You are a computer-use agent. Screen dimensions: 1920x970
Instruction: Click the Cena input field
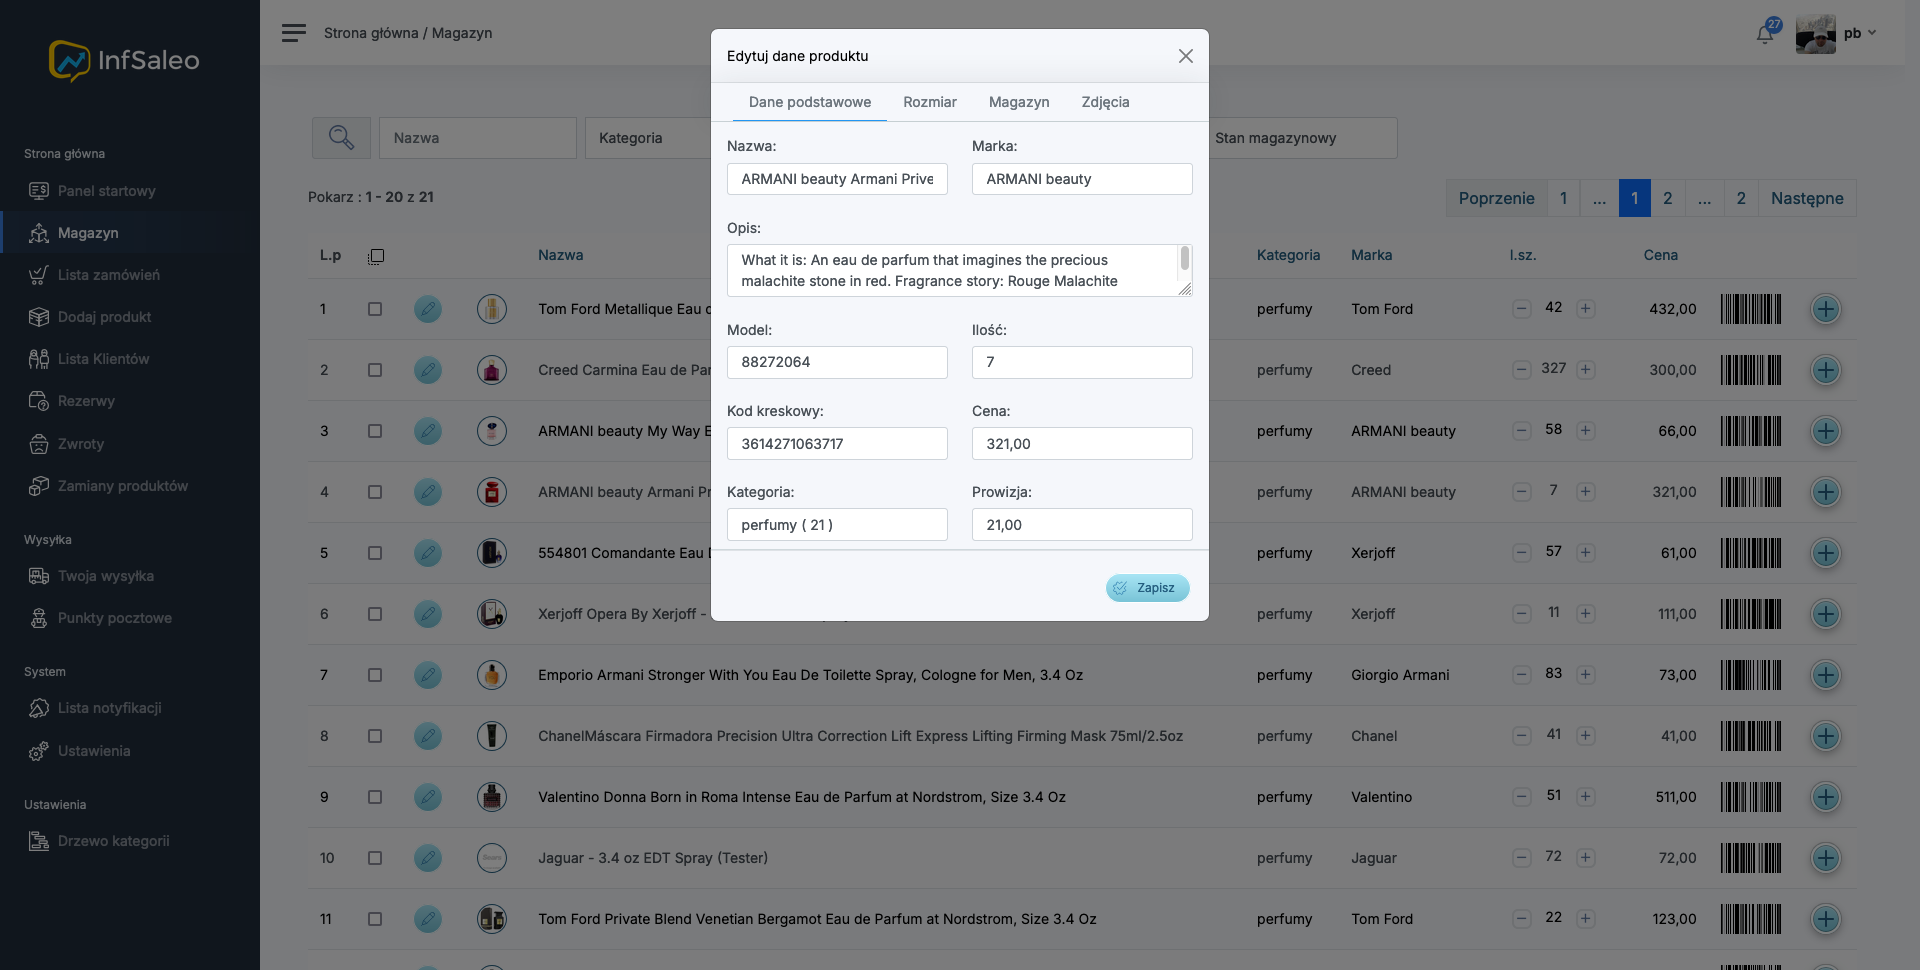click(1082, 444)
